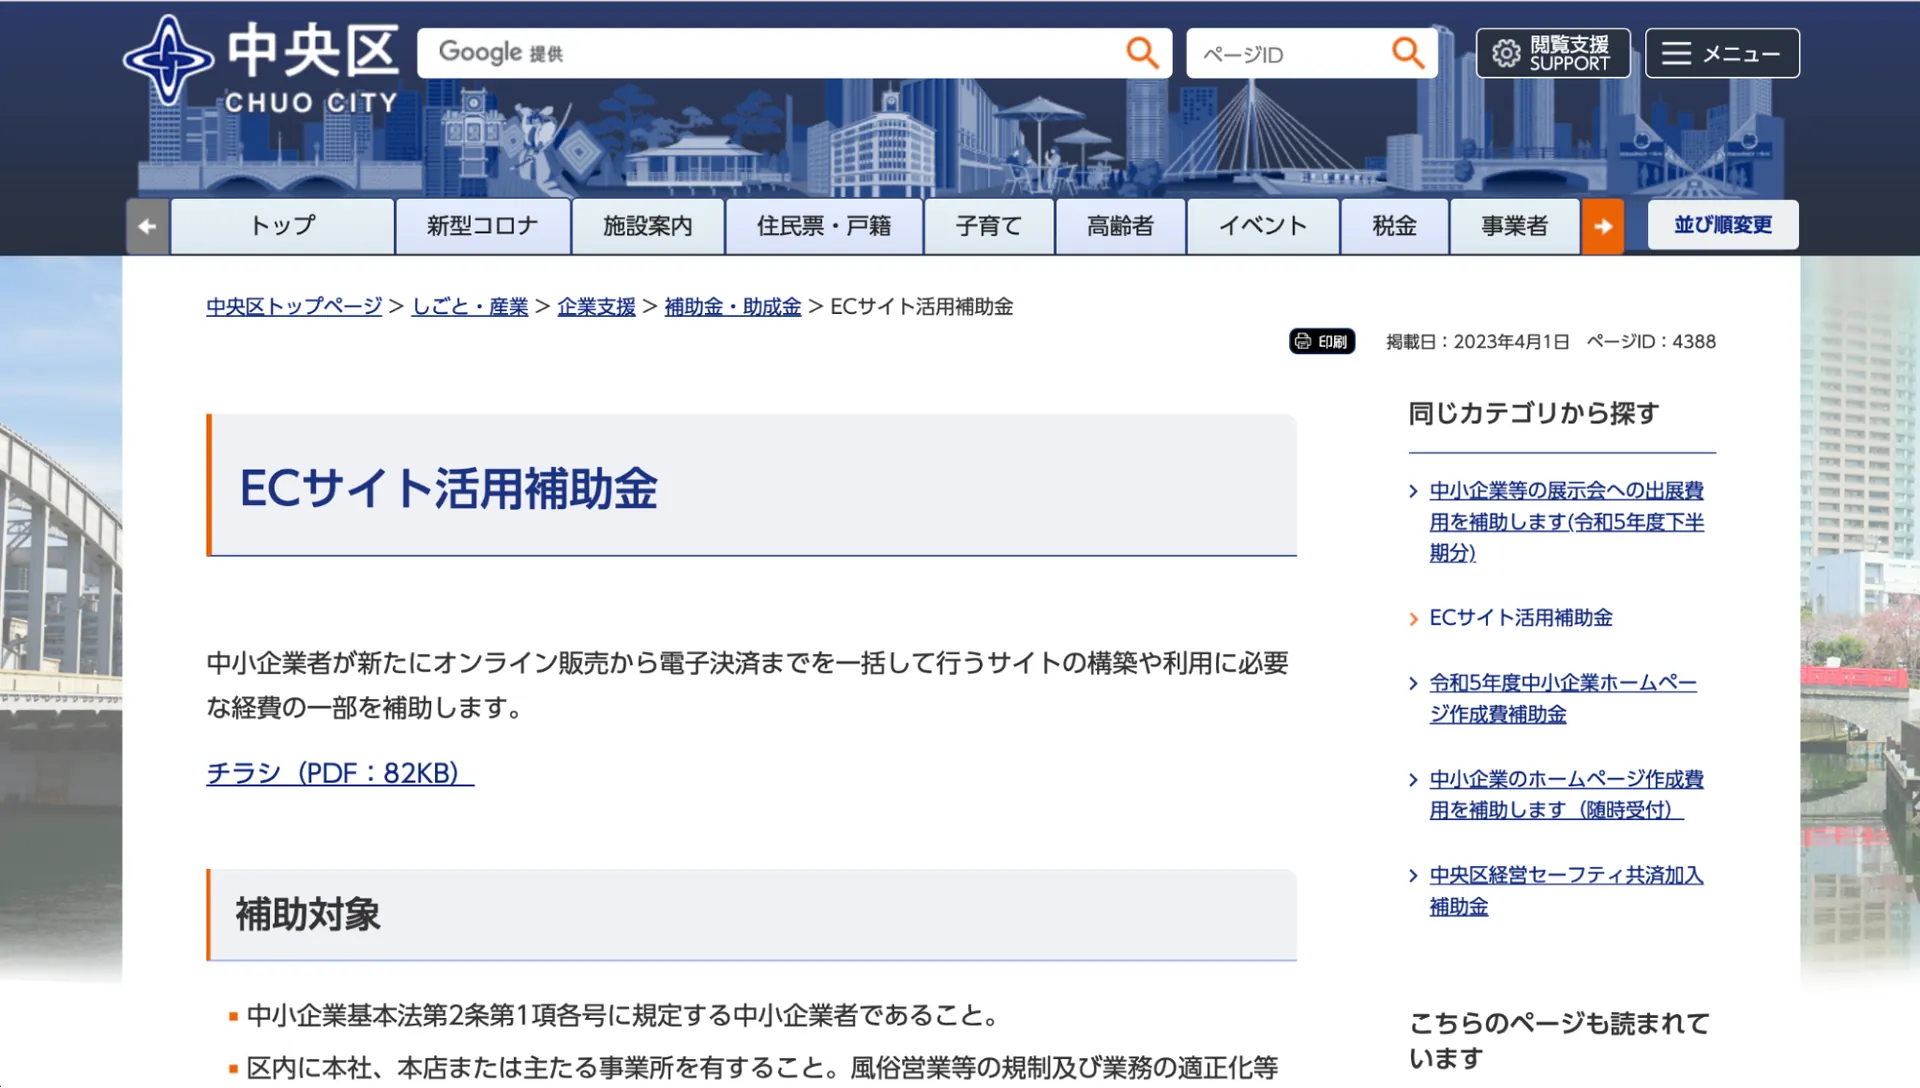
Task: Click the chevron beside 中小企業のホームページ作成費 link
Action: (1413, 779)
